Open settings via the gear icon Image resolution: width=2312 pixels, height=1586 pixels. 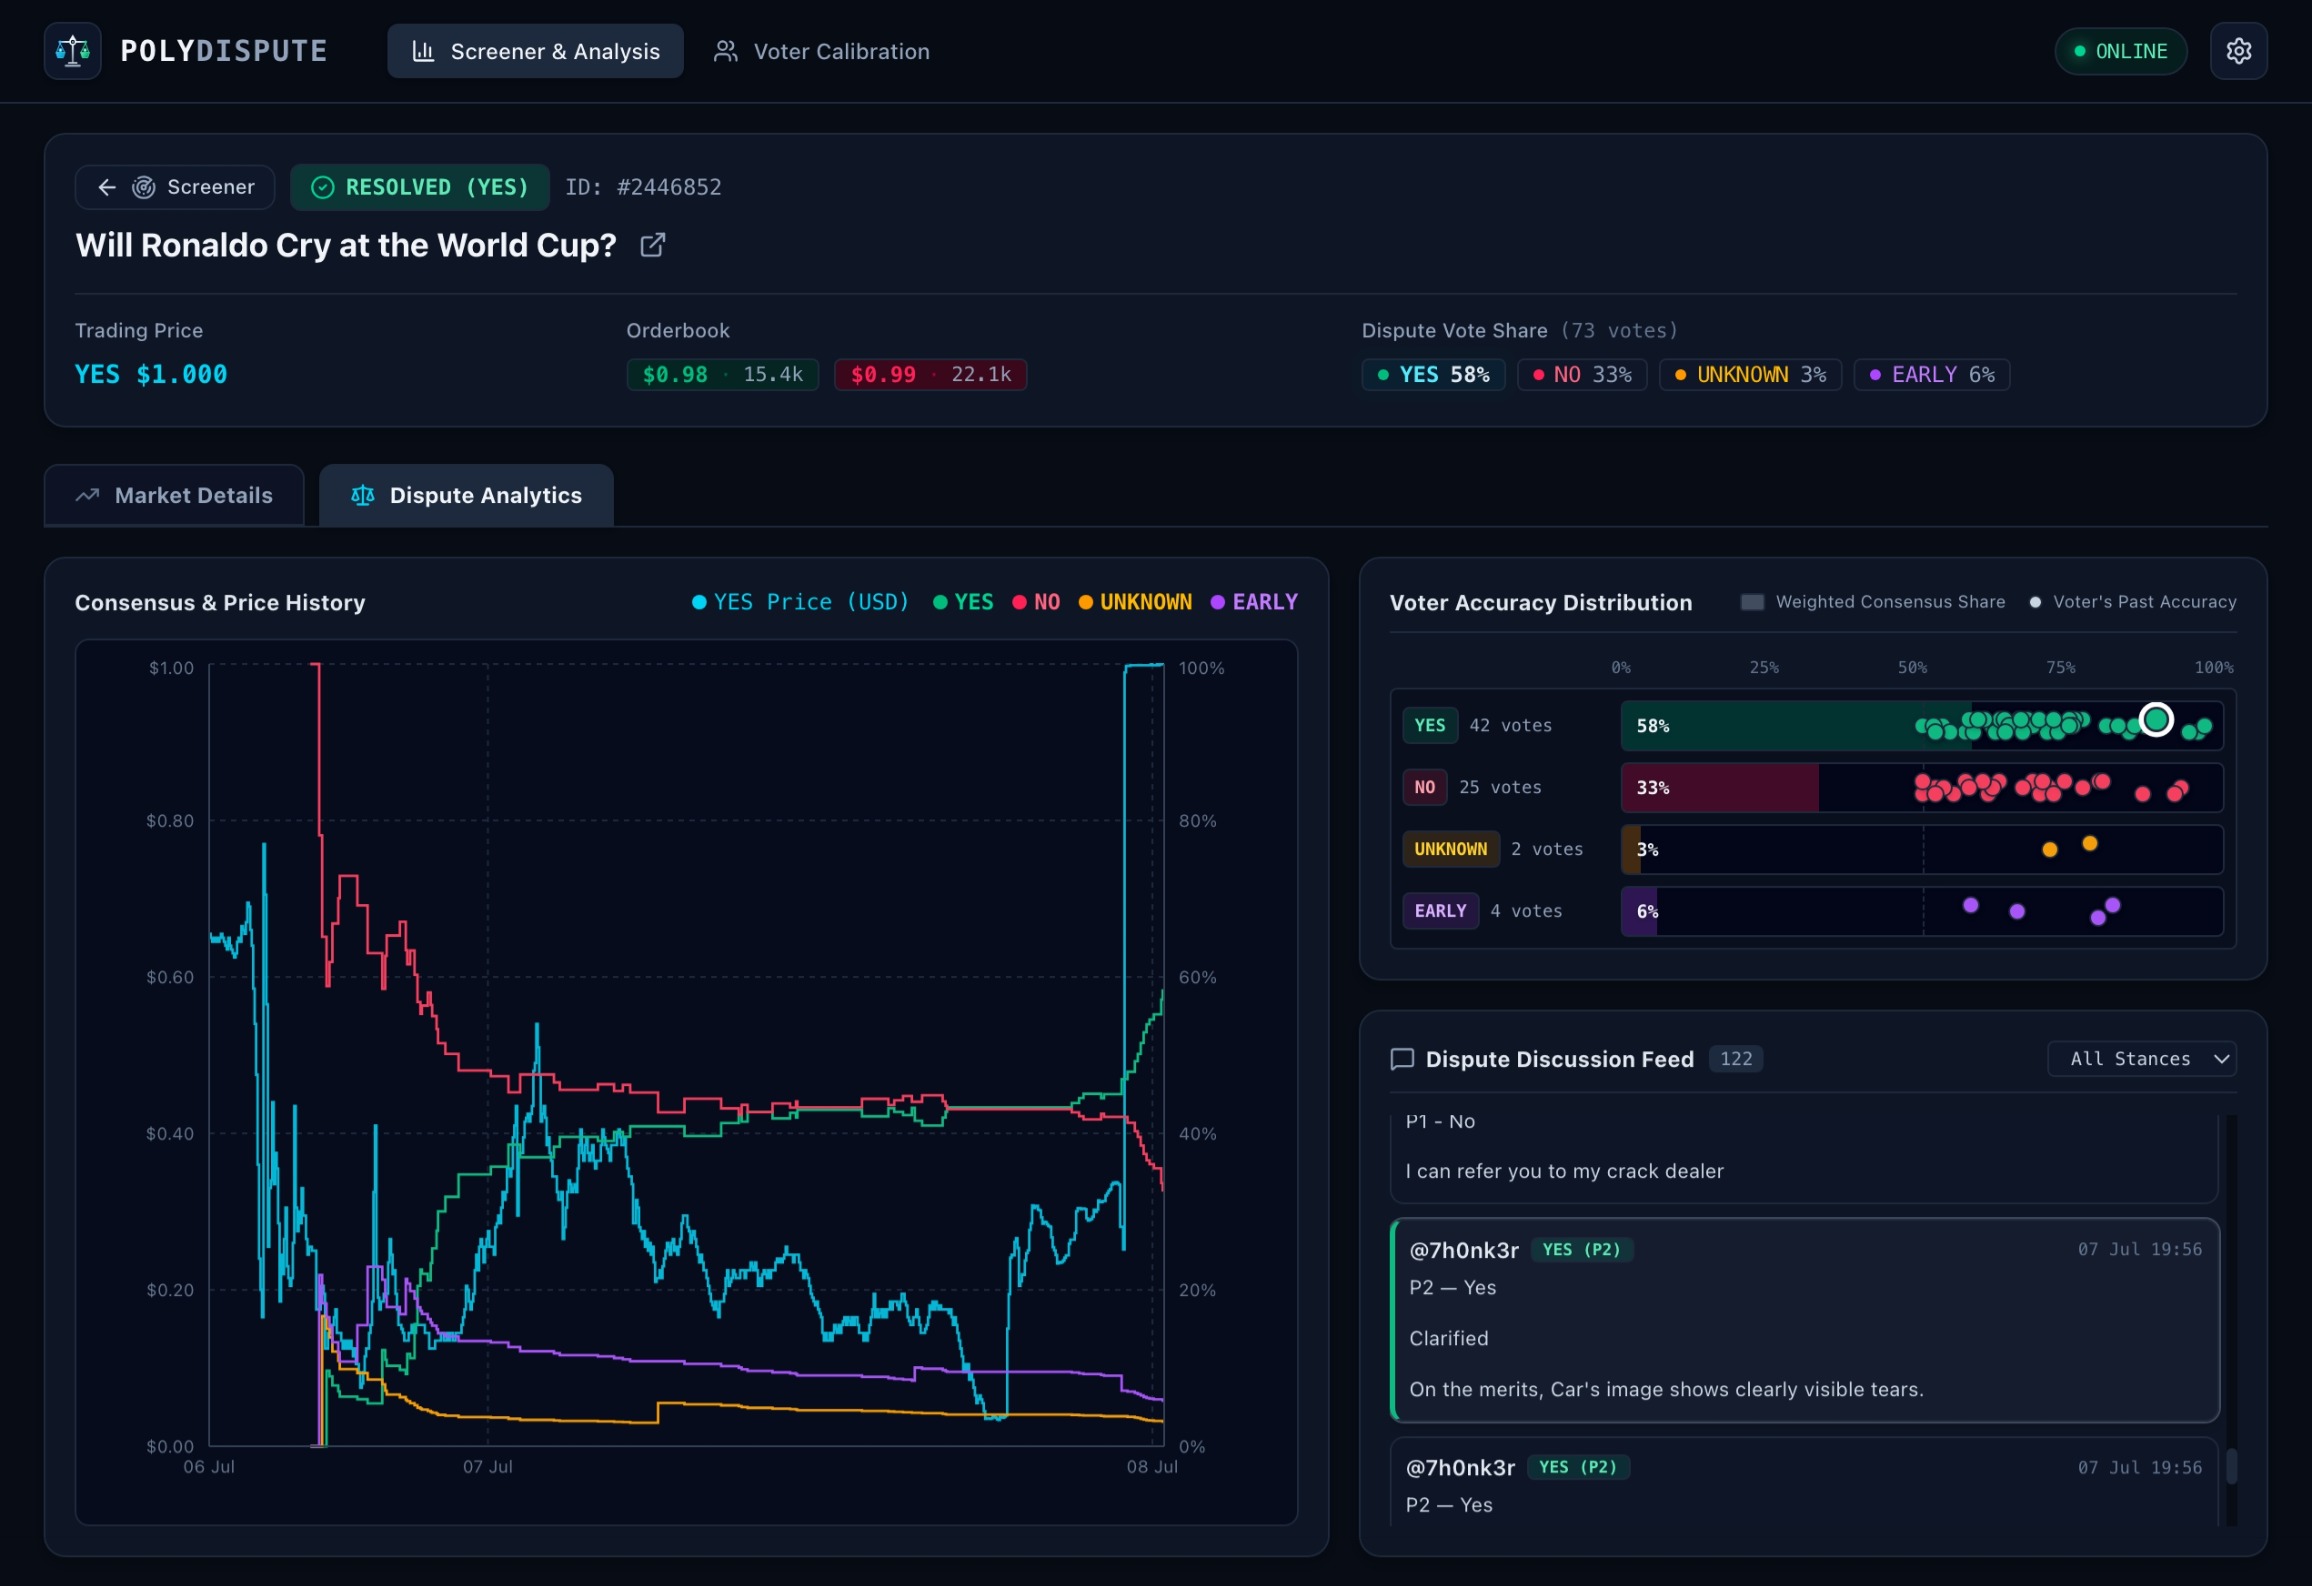[2238, 51]
